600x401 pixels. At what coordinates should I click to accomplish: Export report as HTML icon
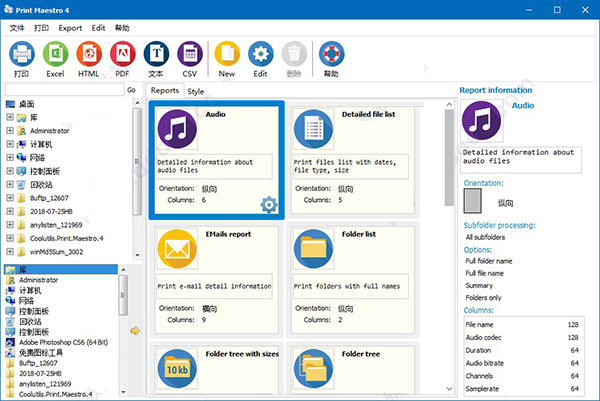(x=89, y=54)
